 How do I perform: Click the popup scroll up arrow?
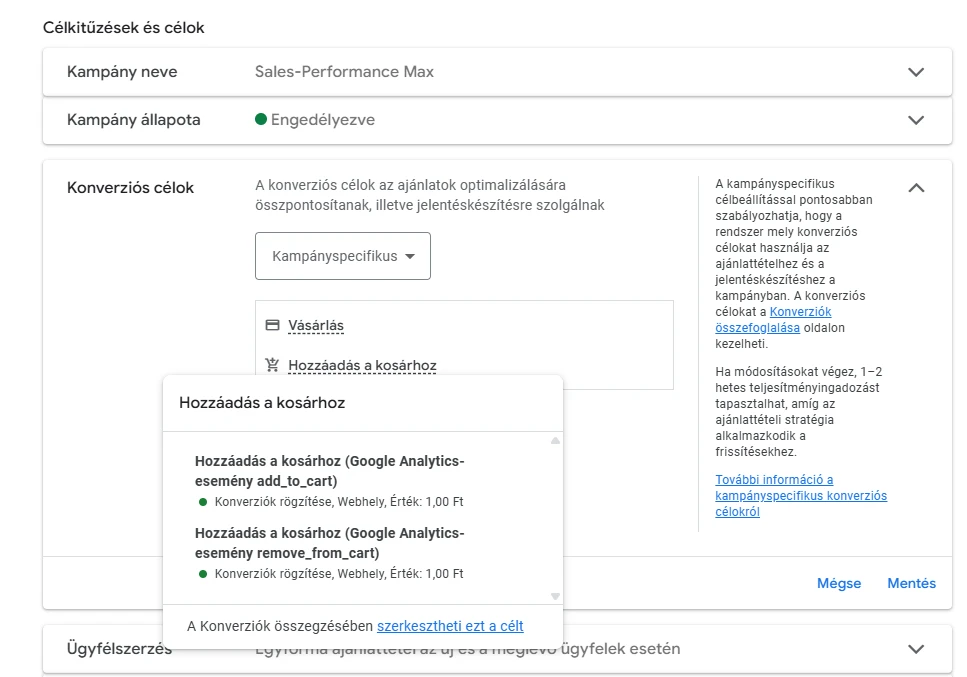[555, 440]
